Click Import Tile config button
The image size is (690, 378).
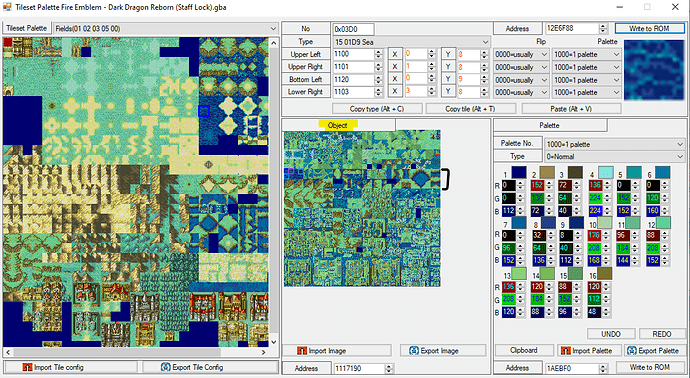point(70,367)
